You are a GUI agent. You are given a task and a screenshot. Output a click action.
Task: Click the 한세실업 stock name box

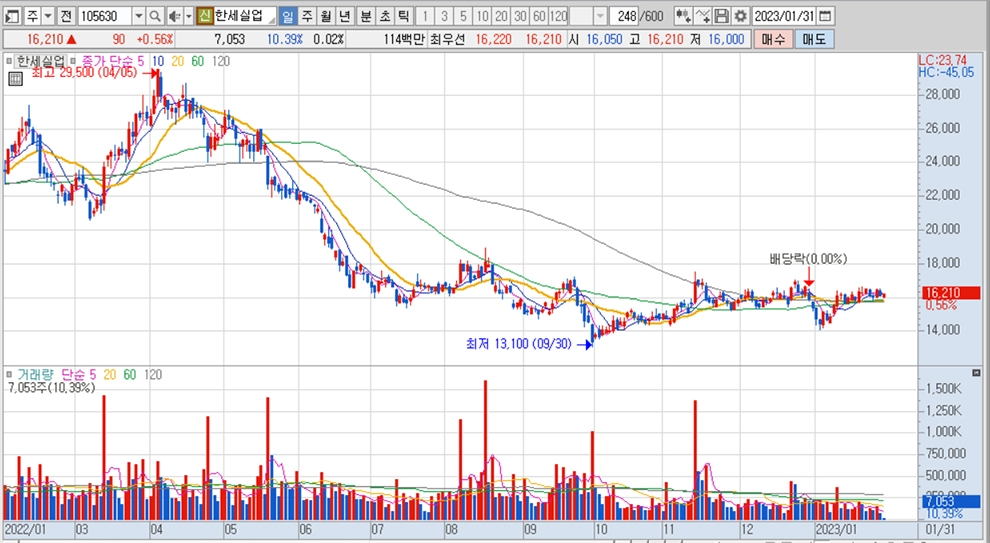(x=244, y=16)
